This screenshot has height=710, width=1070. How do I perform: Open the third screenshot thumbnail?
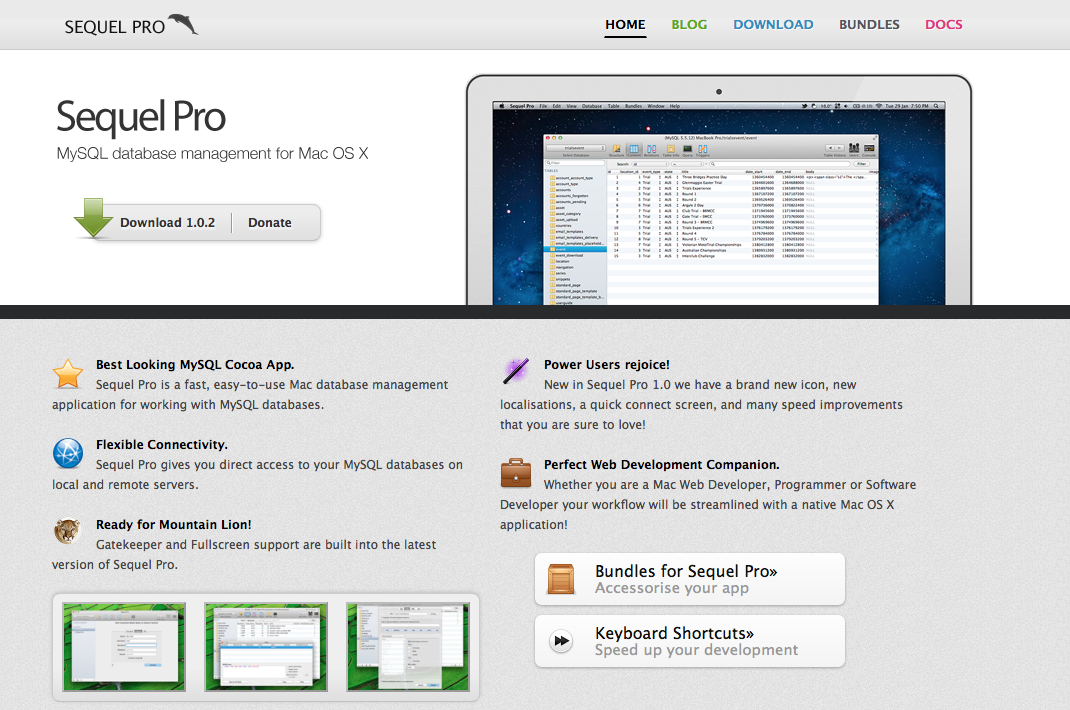pyautogui.click(x=408, y=646)
